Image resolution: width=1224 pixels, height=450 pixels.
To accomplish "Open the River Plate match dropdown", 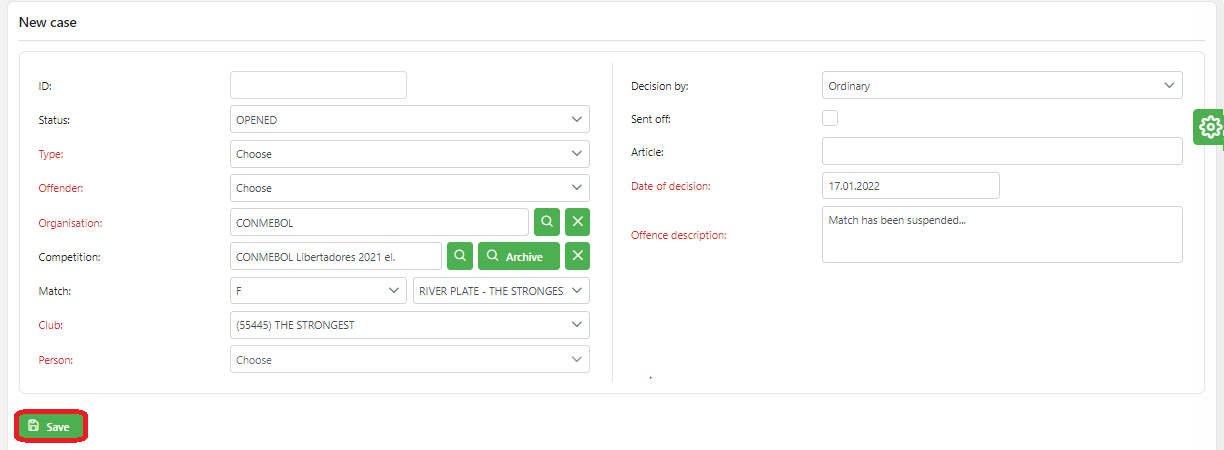I will [x=501, y=291].
